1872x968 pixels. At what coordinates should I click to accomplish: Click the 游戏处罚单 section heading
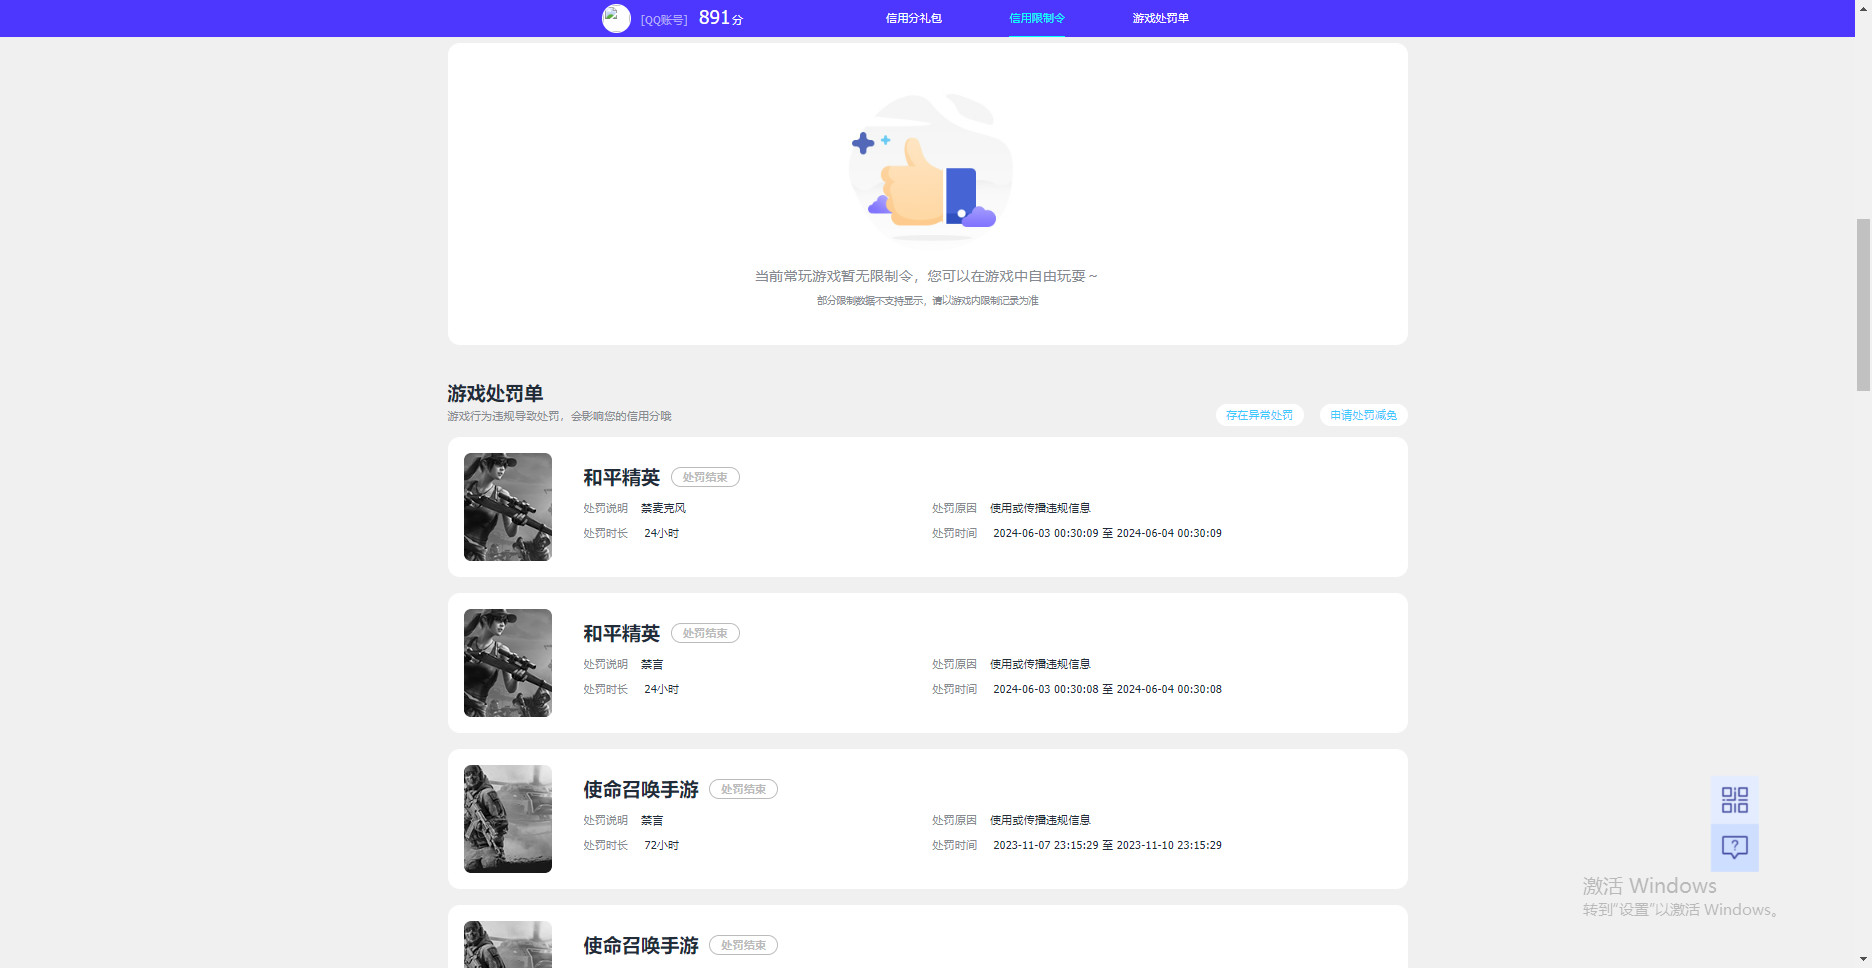tap(495, 393)
